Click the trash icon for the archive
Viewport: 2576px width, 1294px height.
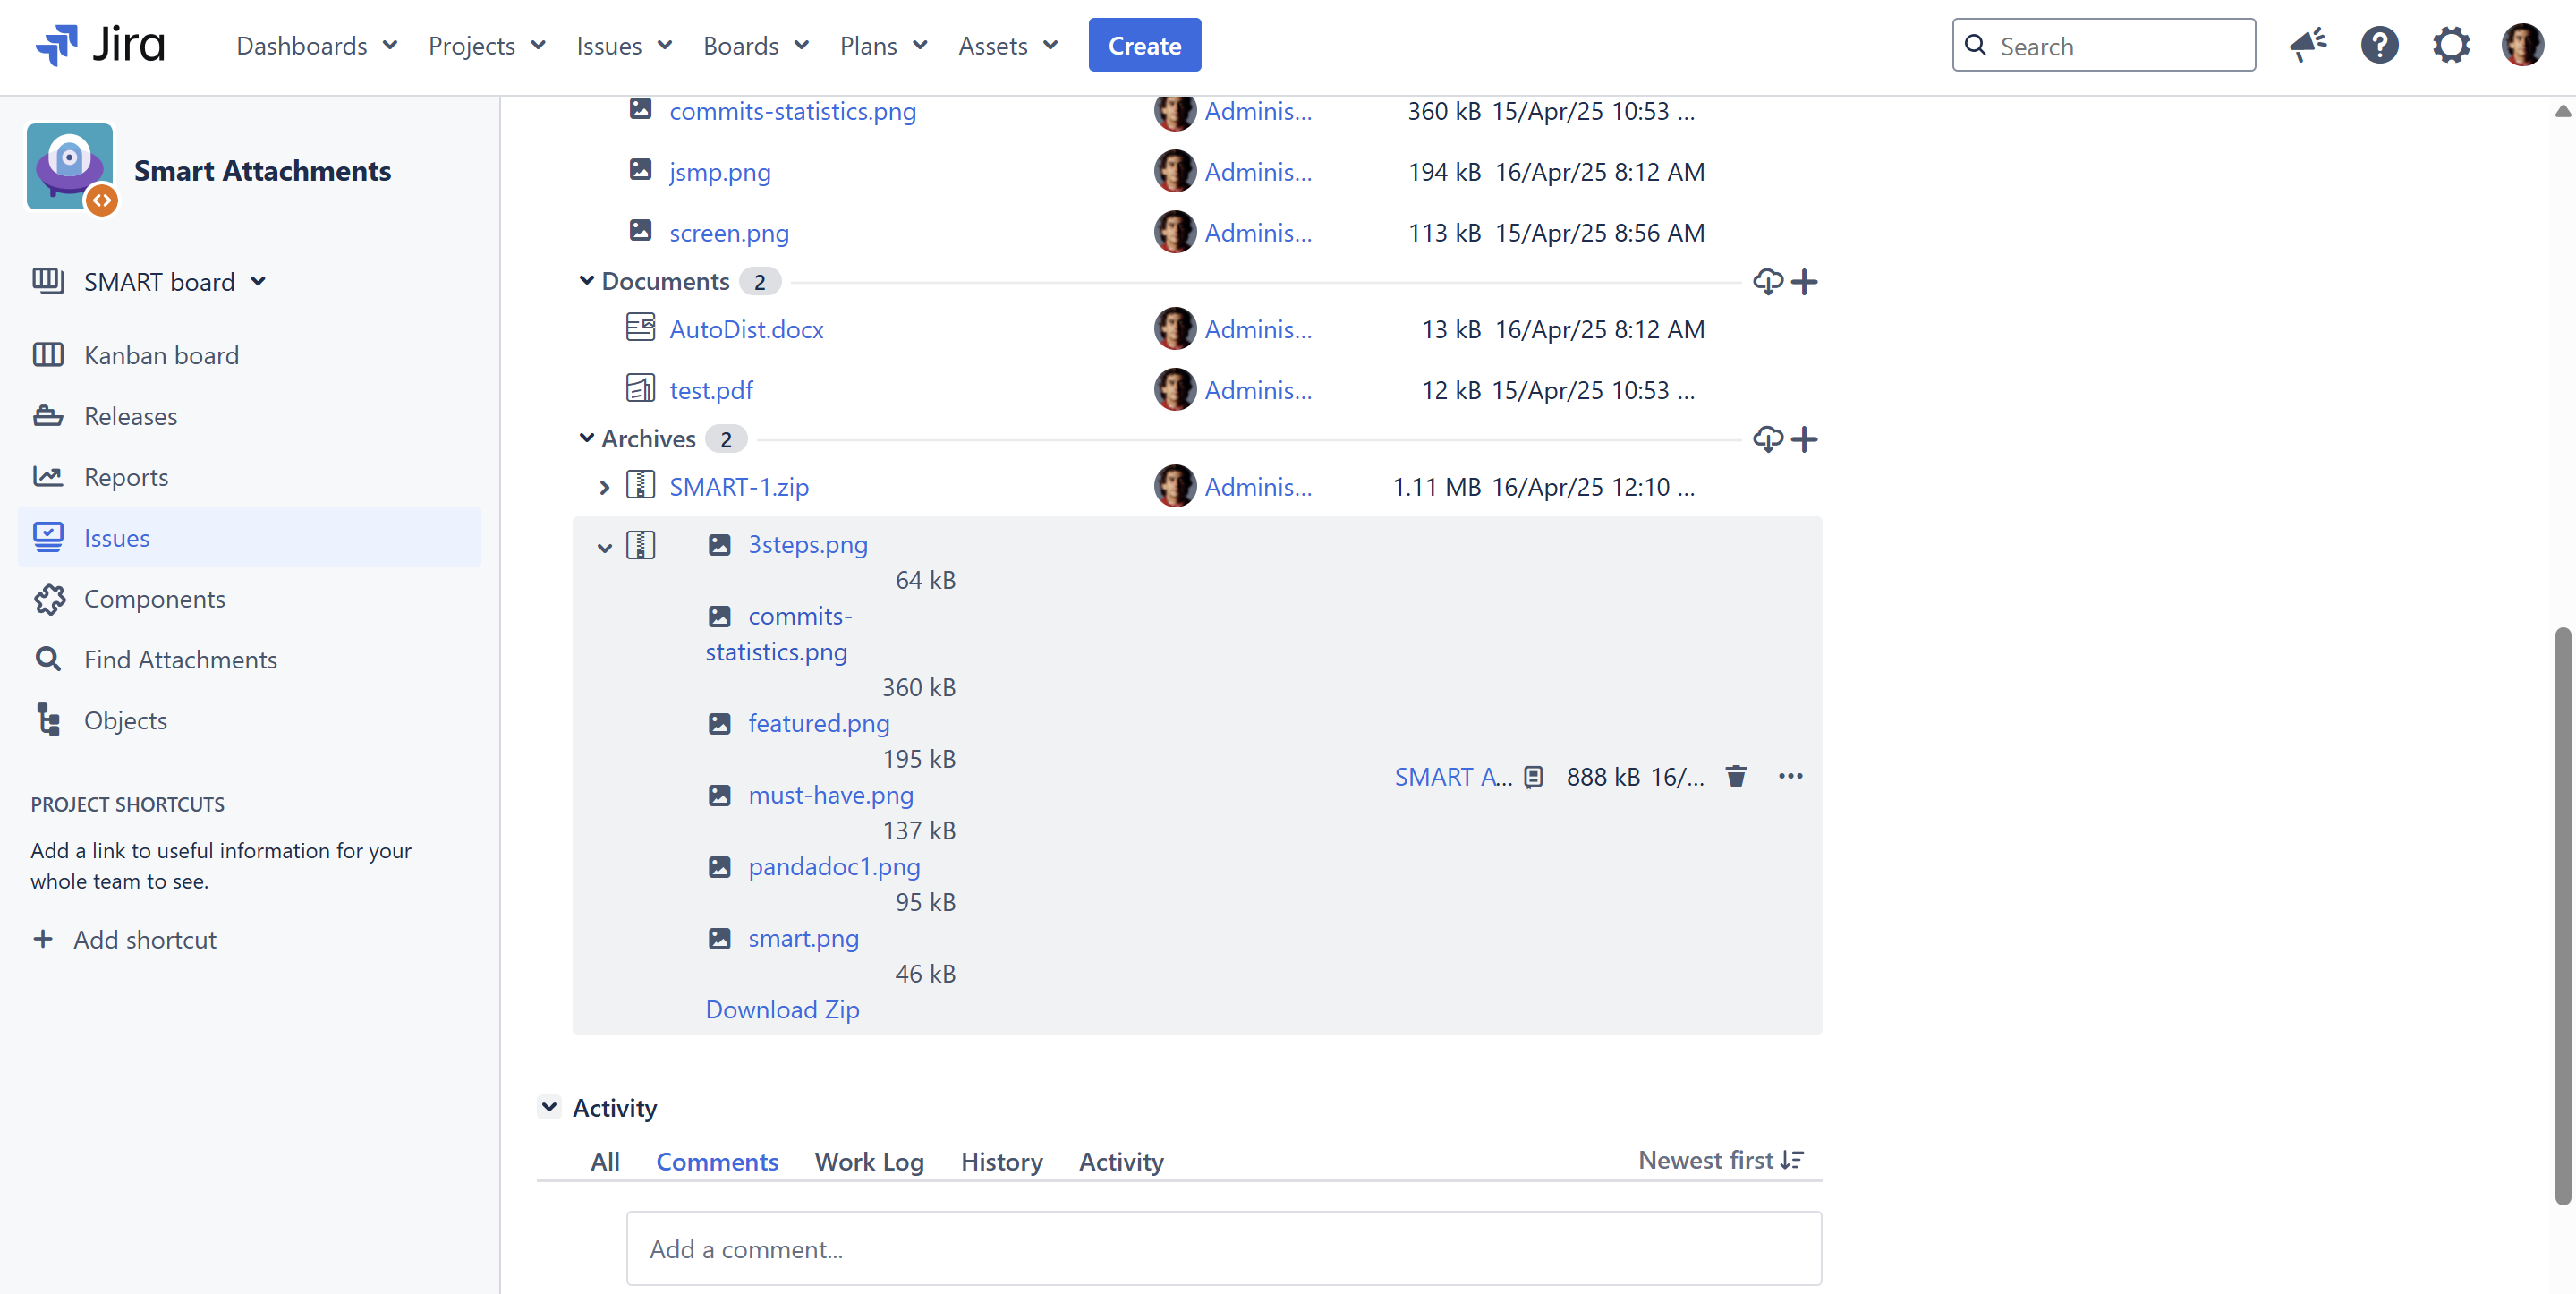pos(1736,776)
